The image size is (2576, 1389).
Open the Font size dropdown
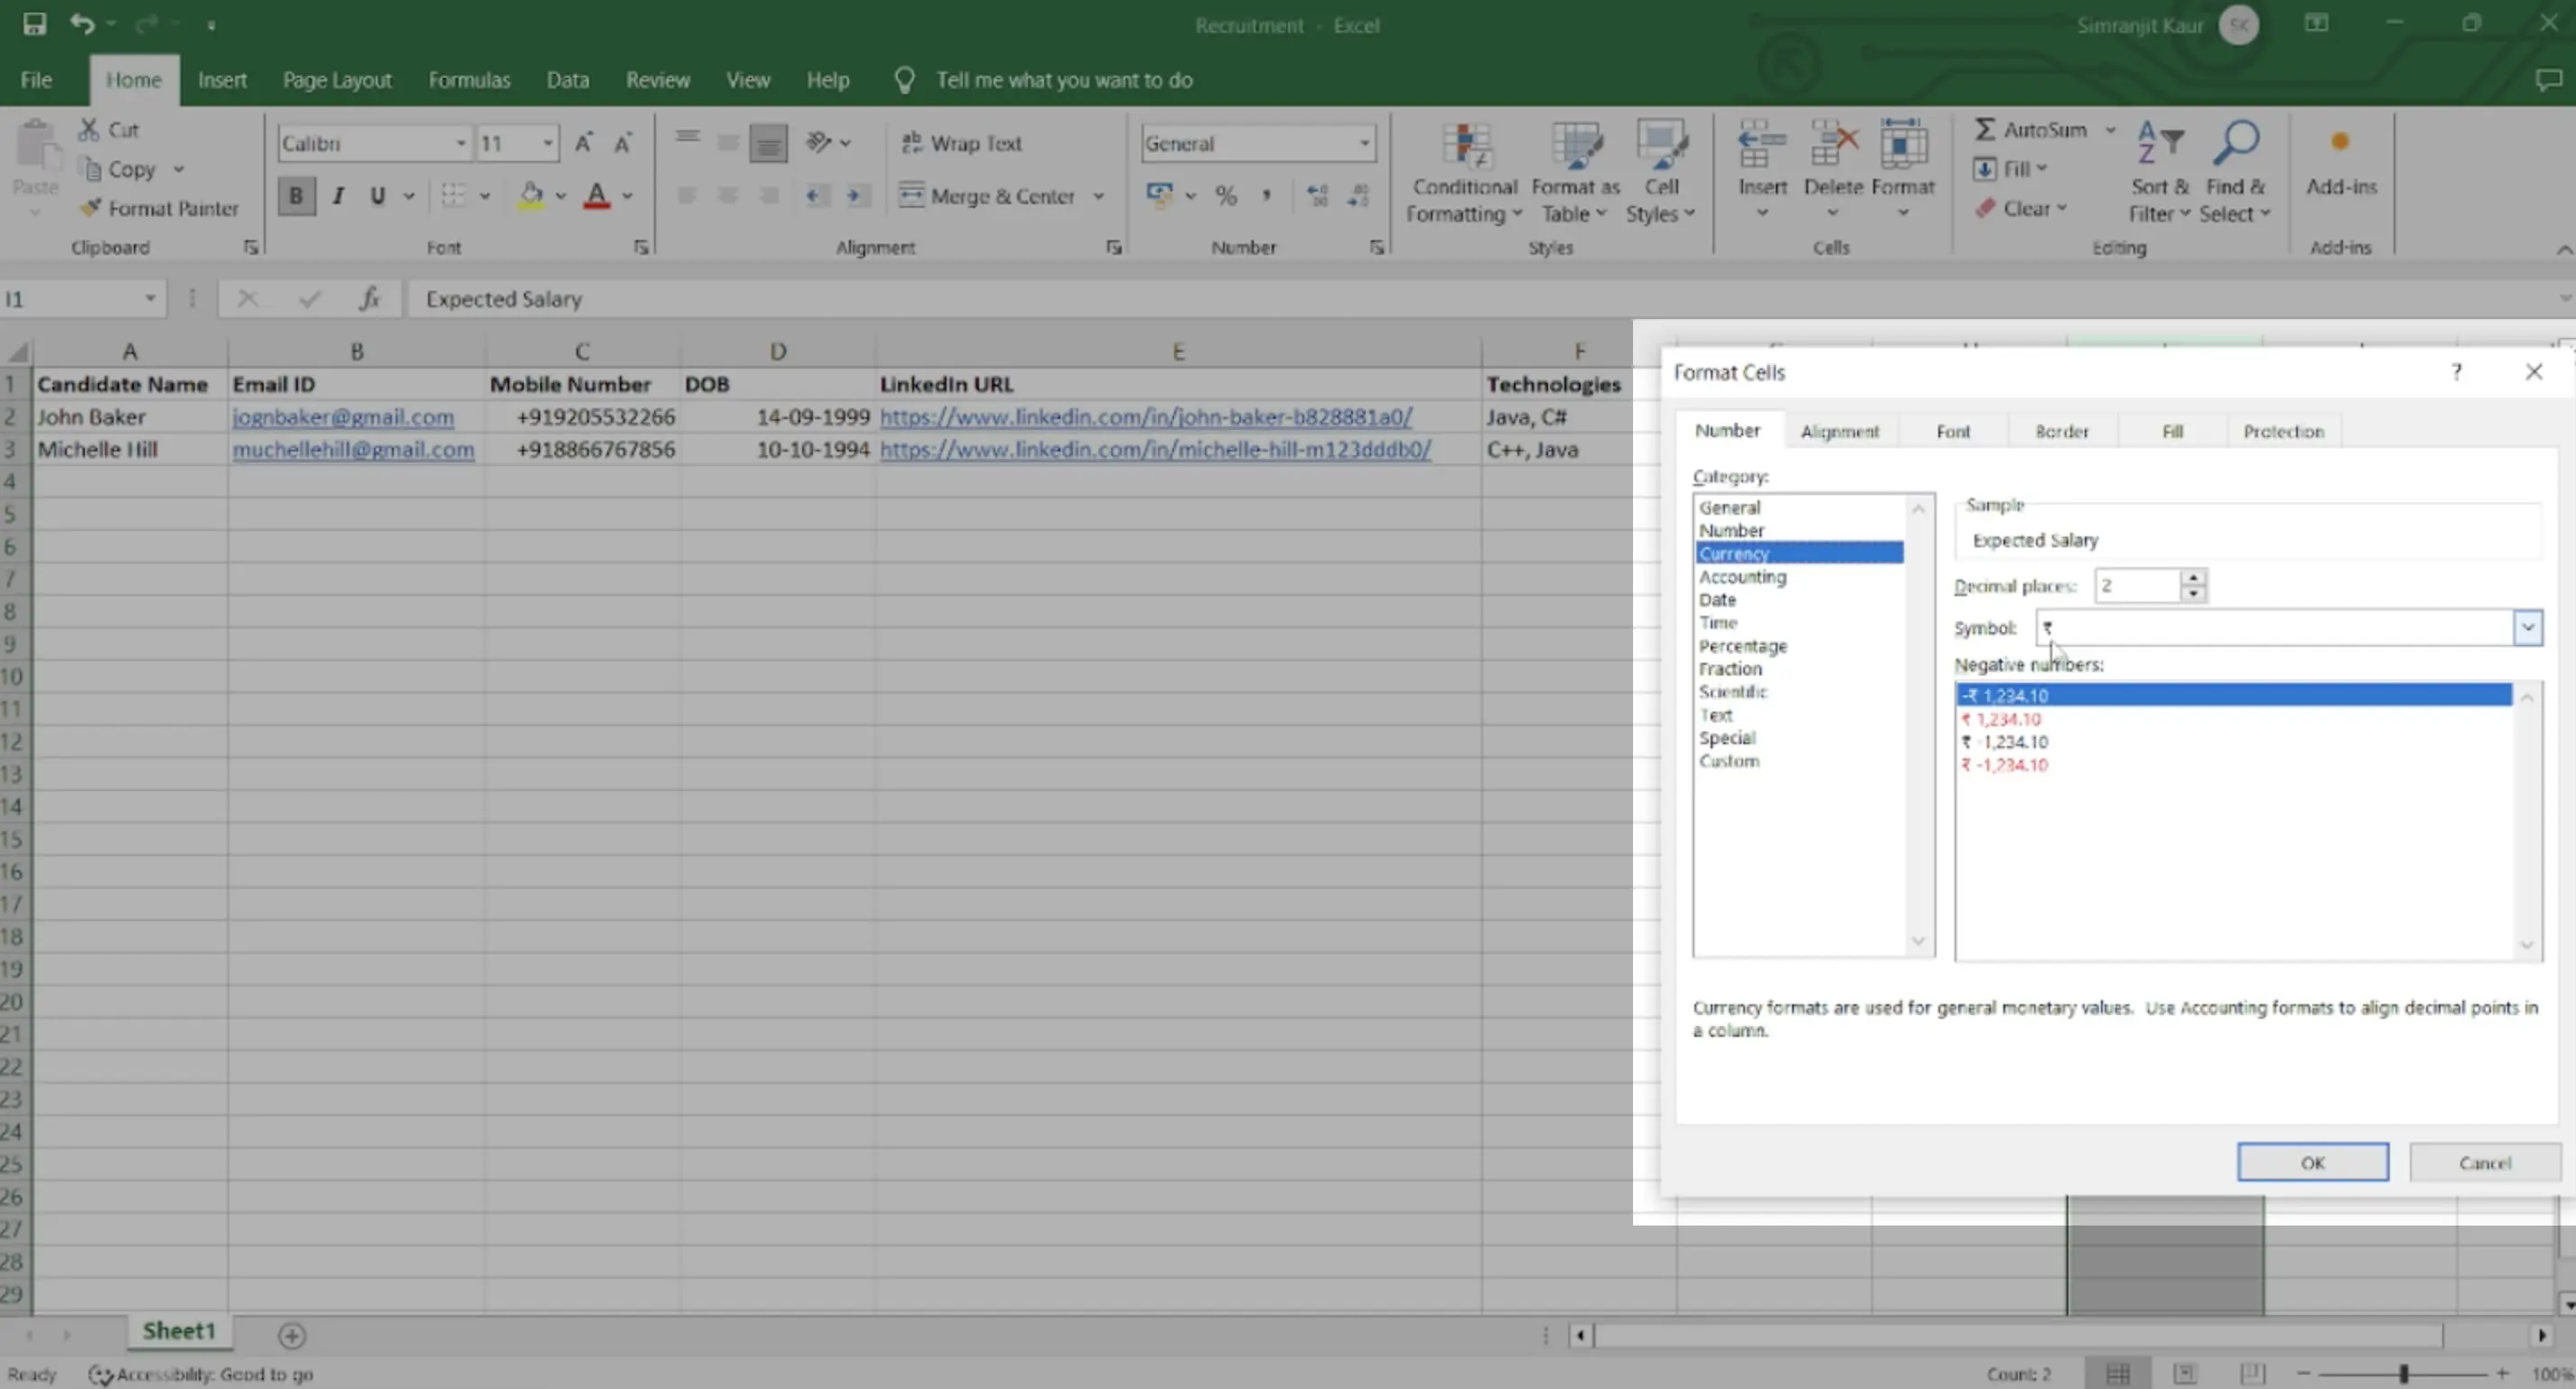[x=548, y=144]
